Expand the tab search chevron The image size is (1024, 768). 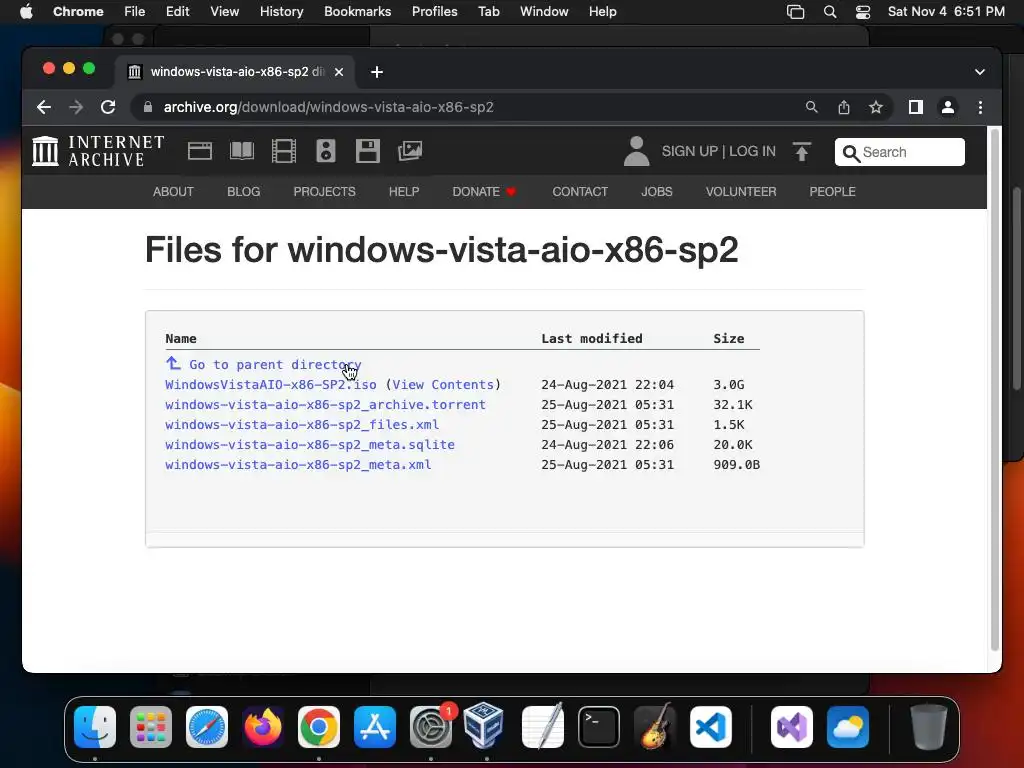tap(980, 72)
